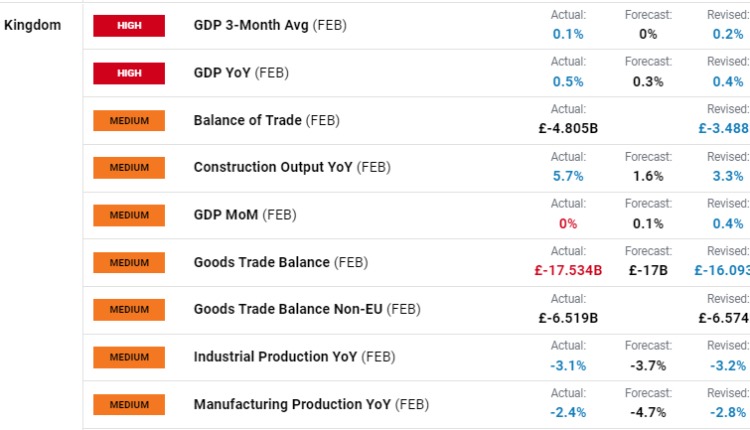Select the -4.7% Manufacturing Production forecast

point(648,412)
